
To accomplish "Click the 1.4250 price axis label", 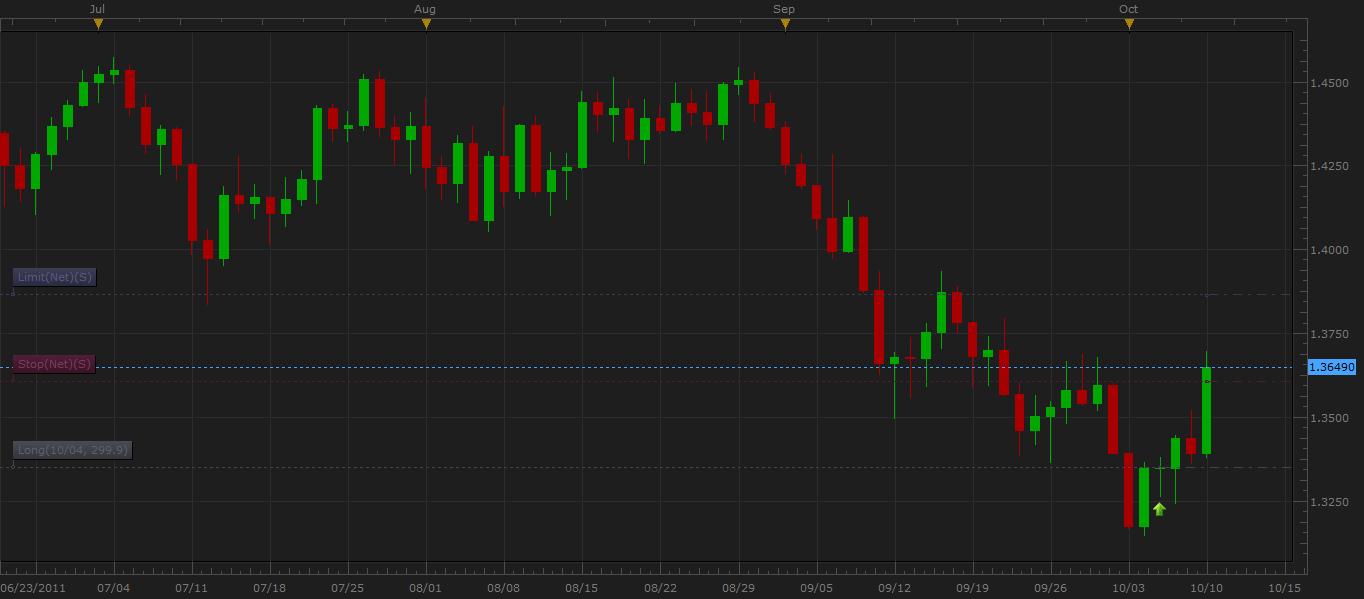I will (x=1329, y=166).
